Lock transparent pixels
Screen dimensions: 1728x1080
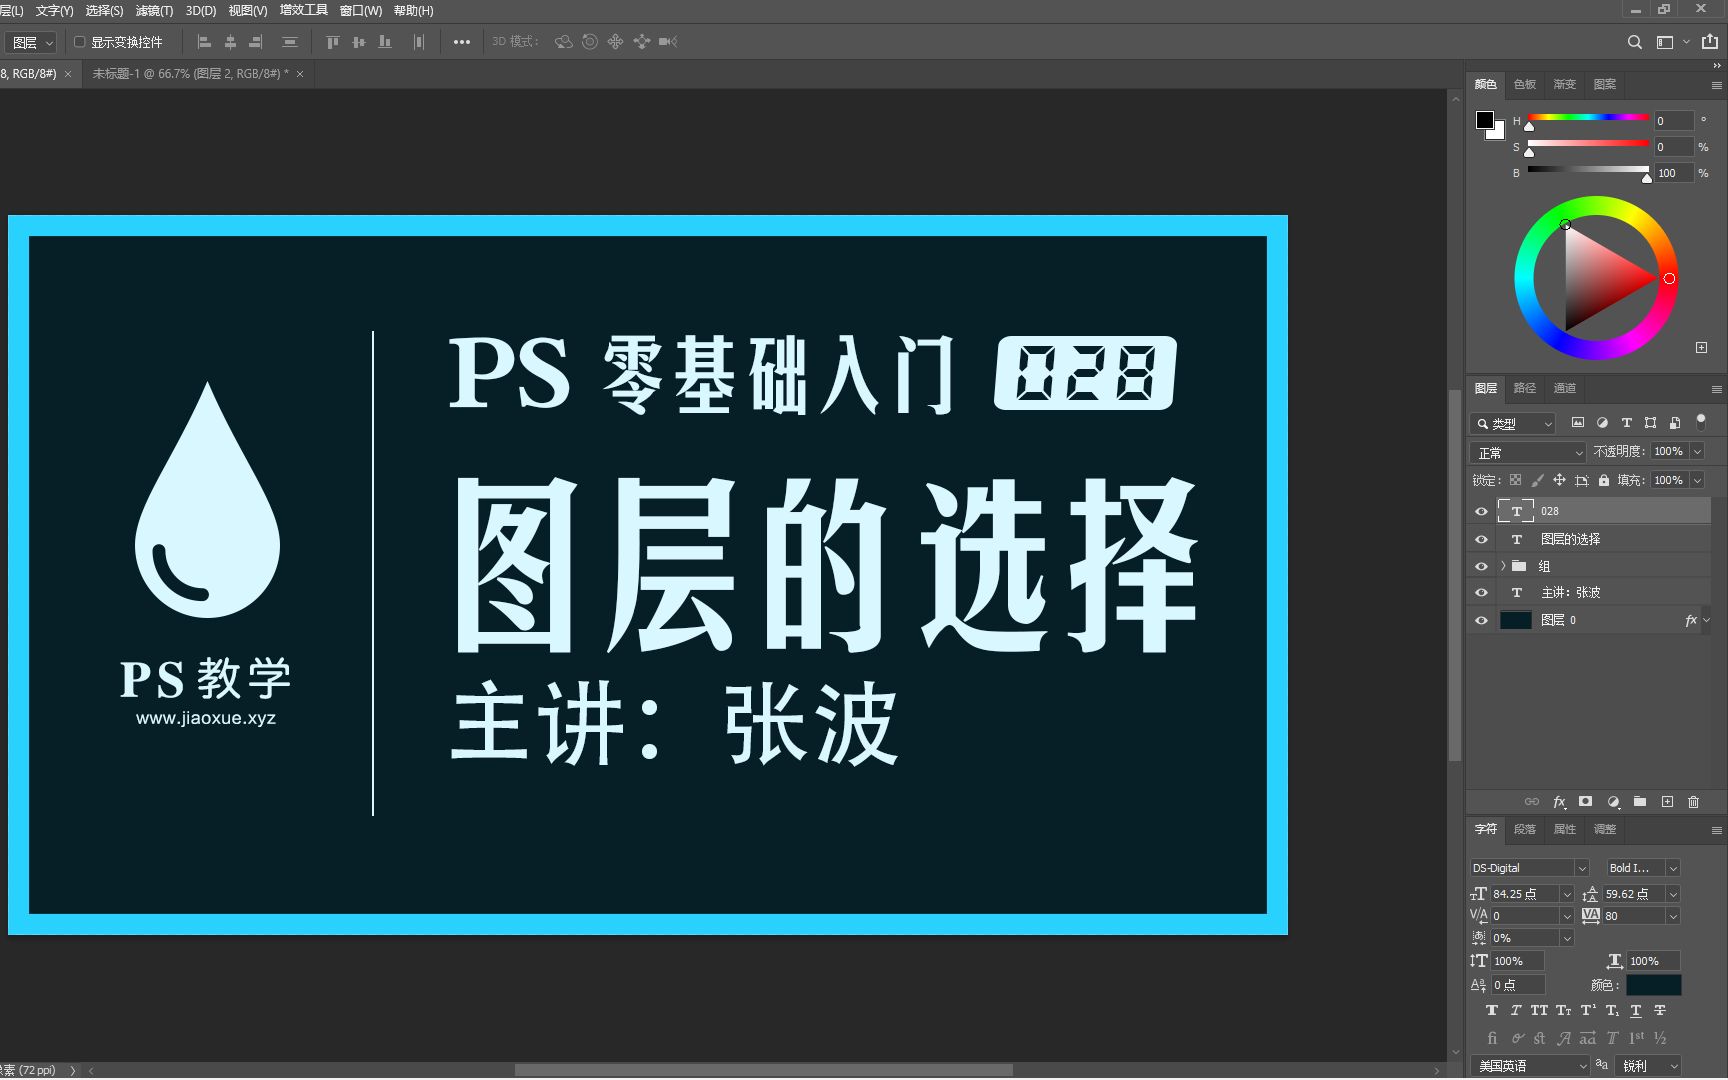click(x=1515, y=480)
